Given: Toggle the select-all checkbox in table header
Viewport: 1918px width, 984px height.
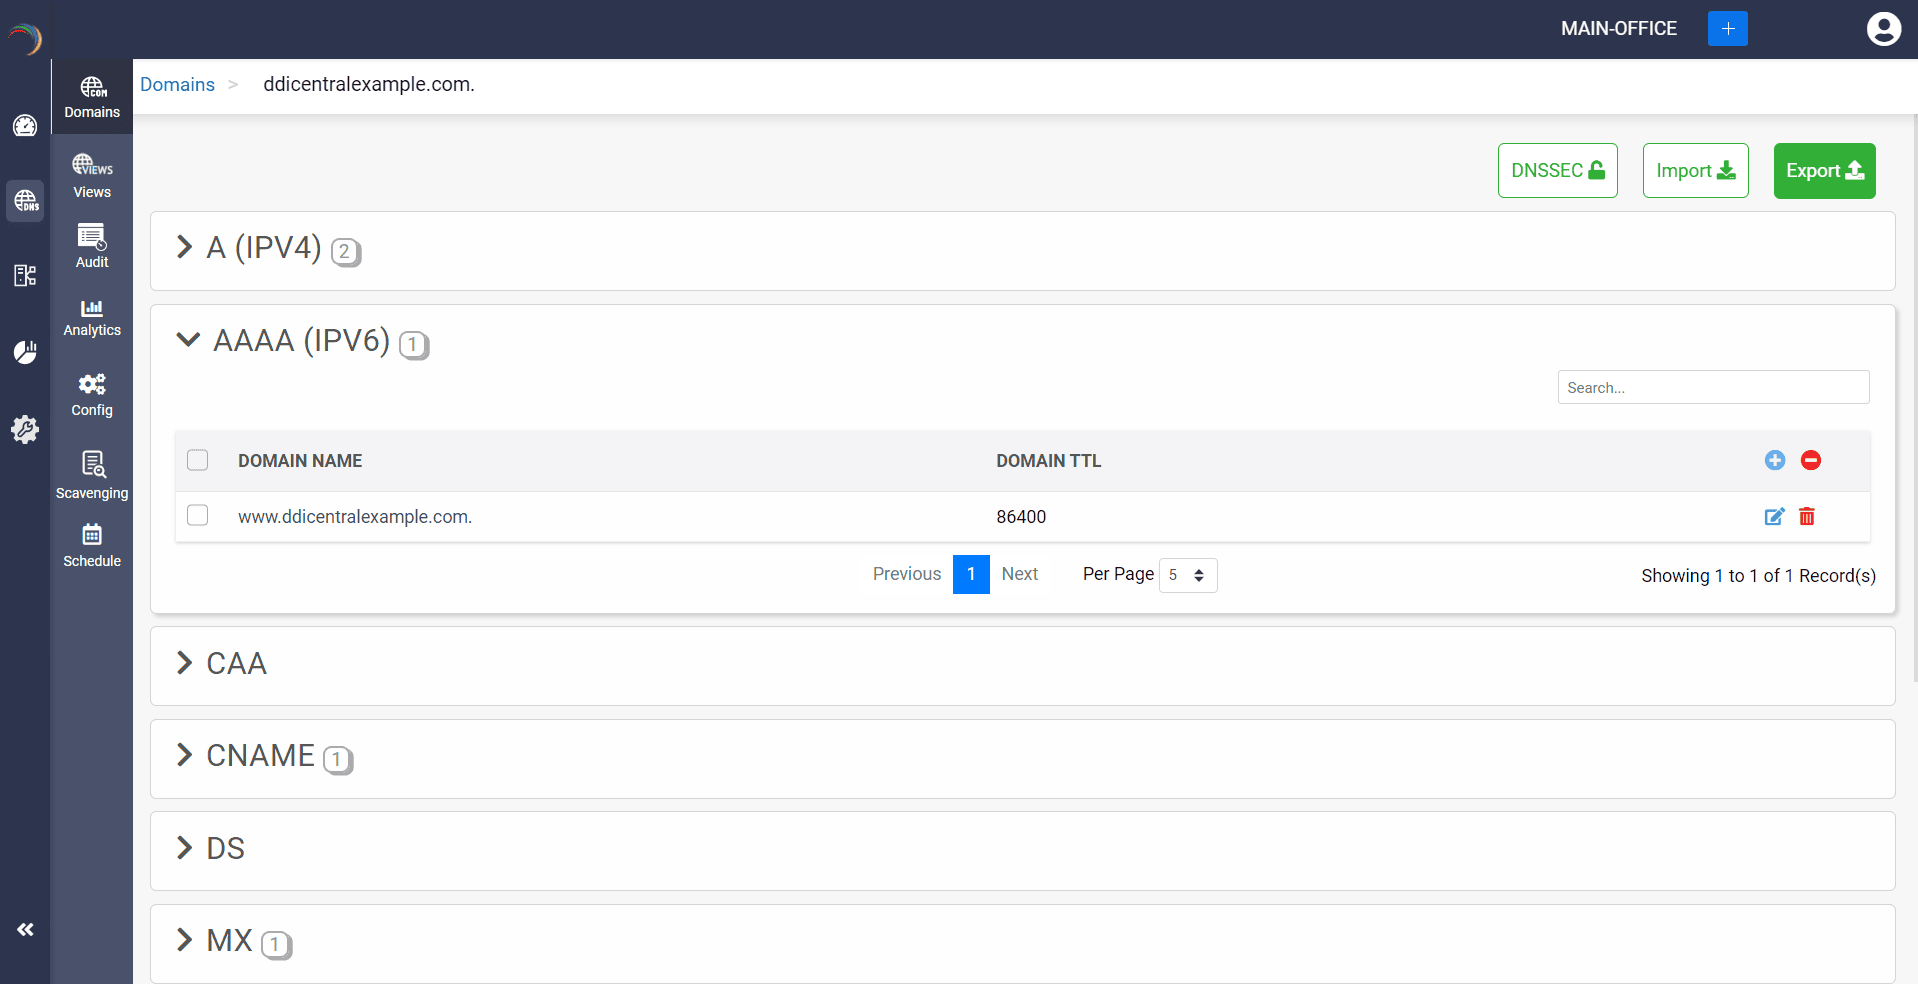Looking at the screenshot, I should (198, 460).
